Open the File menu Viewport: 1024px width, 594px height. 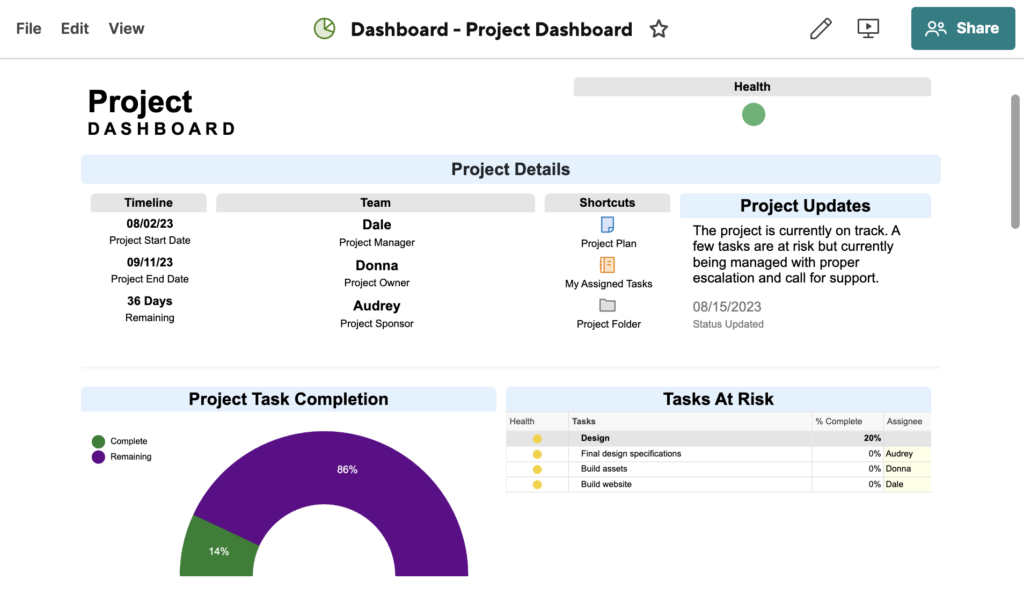(x=29, y=29)
